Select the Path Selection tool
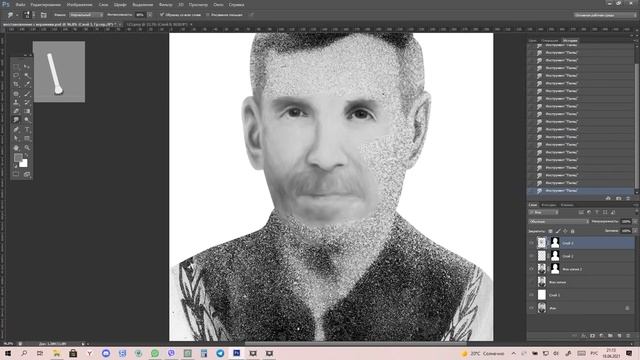The image size is (640, 360). 16,138
